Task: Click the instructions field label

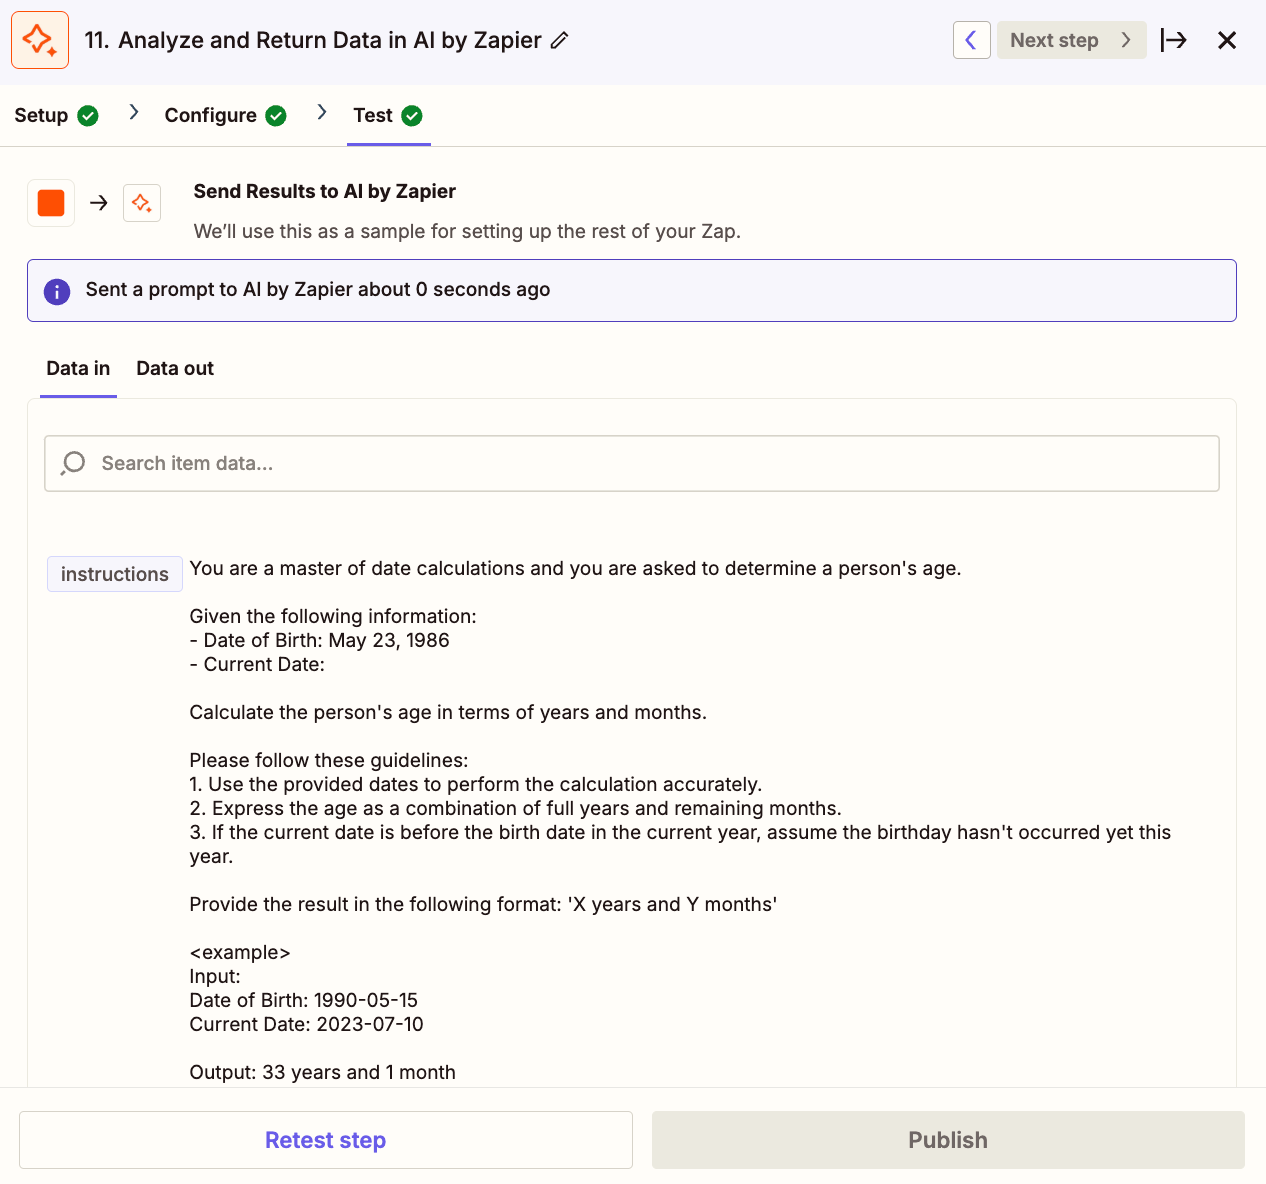Action: coord(115,574)
